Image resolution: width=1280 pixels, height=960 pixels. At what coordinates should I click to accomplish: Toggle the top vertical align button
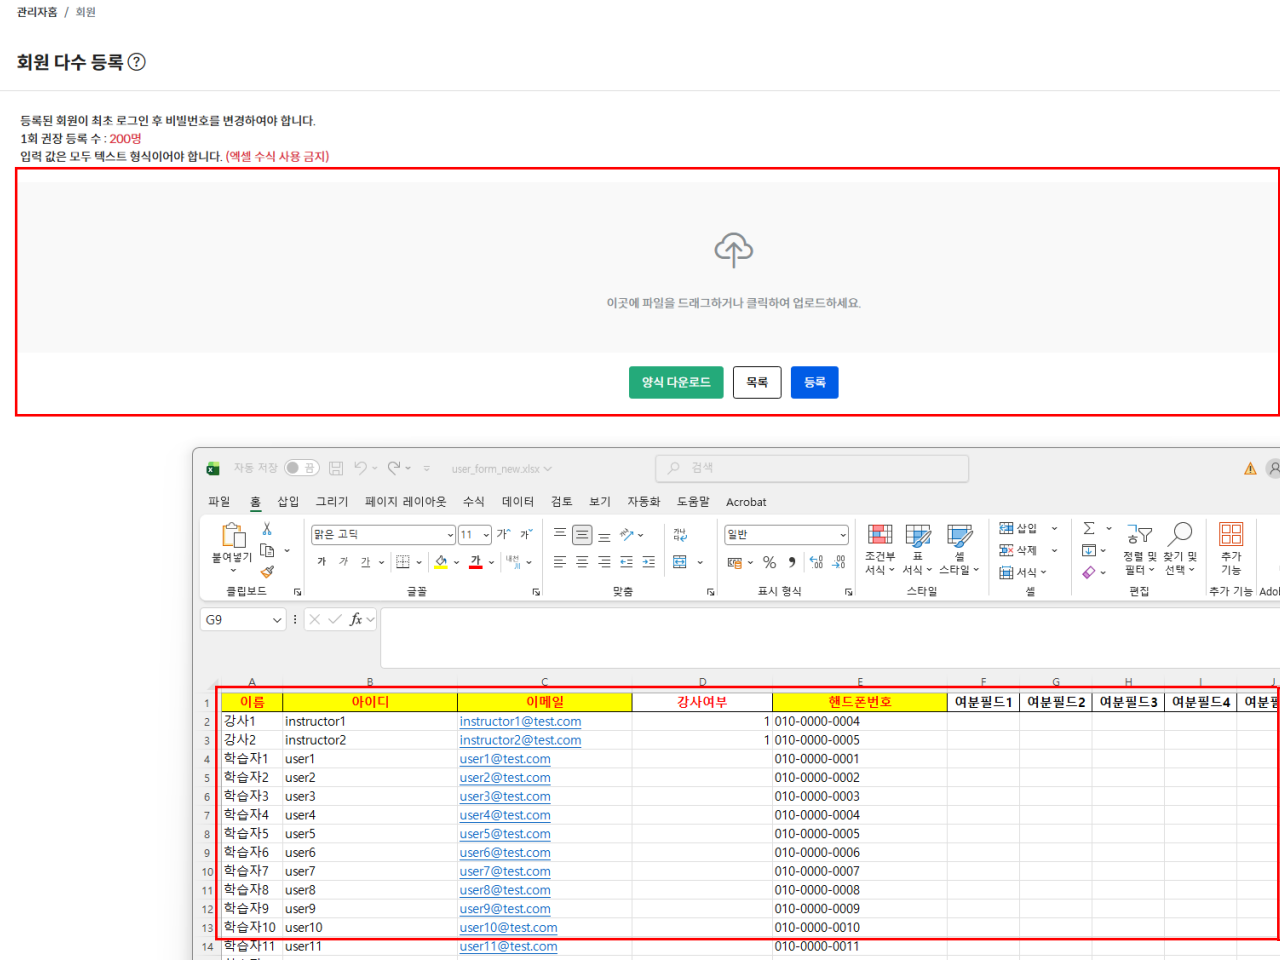click(x=560, y=533)
